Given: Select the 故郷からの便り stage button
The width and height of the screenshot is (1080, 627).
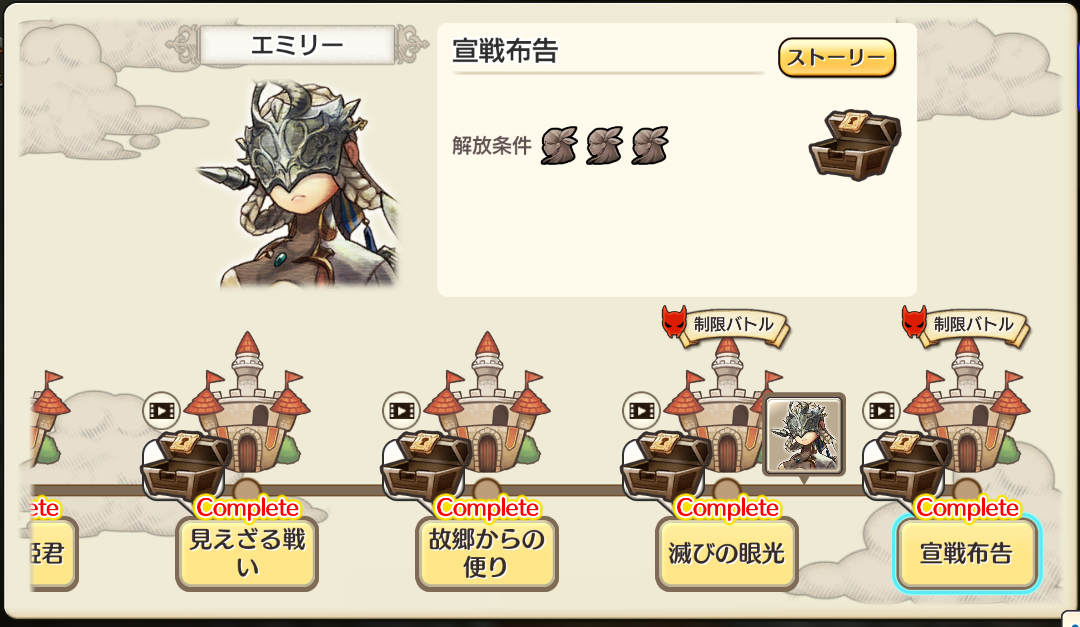Looking at the screenshot, I should [x=487, y=553].
